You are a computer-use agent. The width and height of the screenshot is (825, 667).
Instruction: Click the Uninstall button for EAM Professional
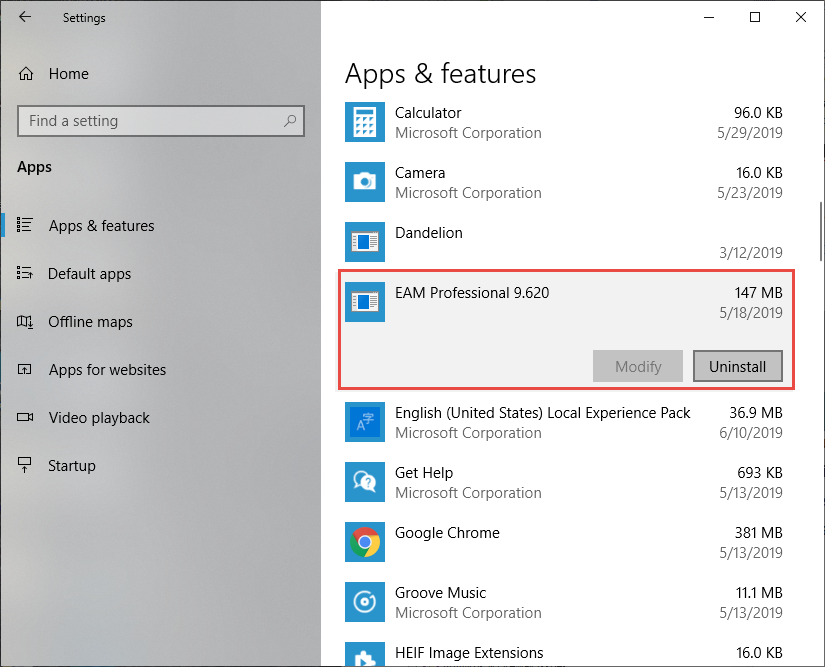(x=738, y=366)
